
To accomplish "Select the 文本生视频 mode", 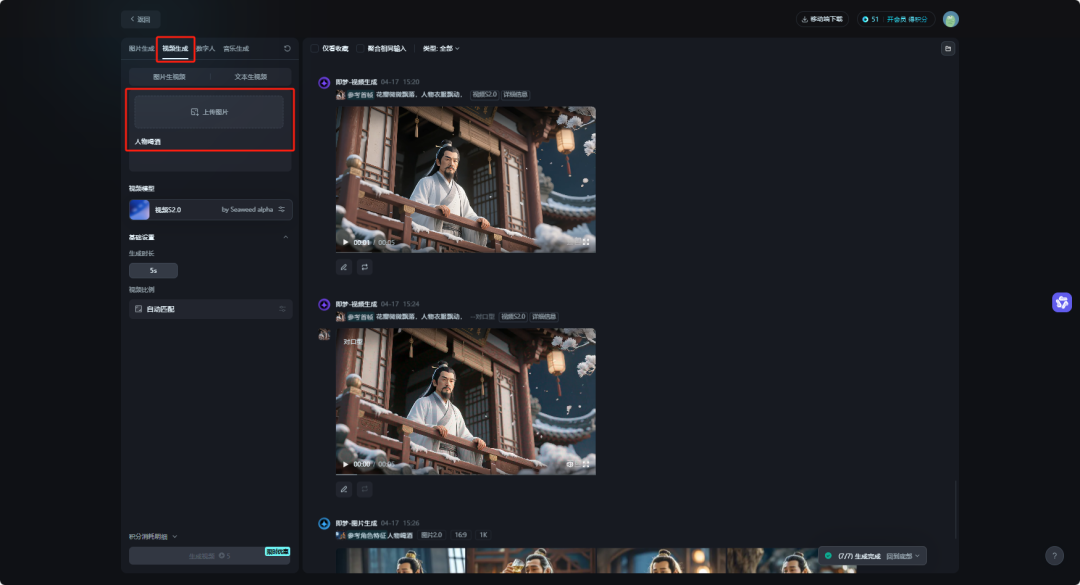I will point(250,77).
